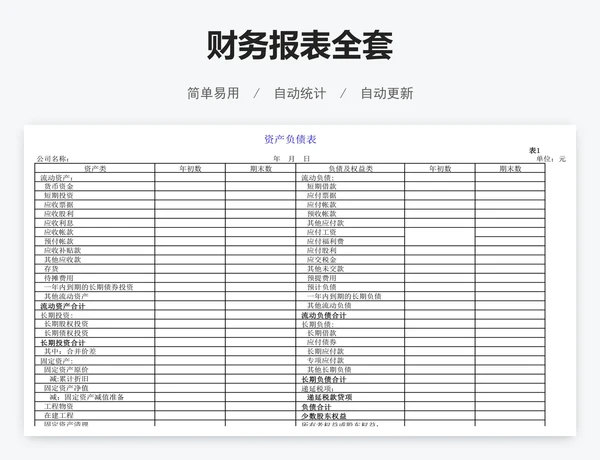Select the 应付帐款 row label

(x=321, y=205)
